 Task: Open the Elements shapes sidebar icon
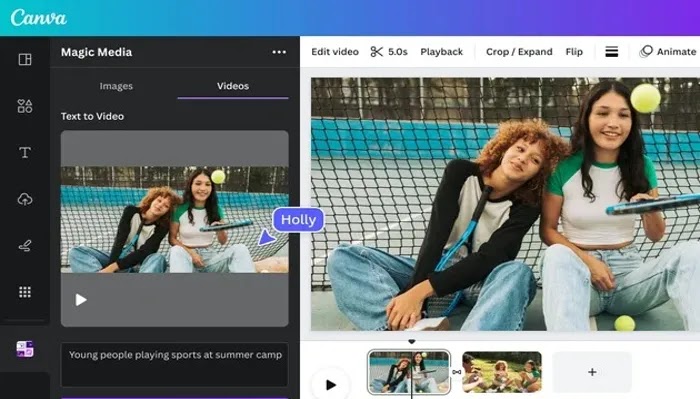pos(25,106)
